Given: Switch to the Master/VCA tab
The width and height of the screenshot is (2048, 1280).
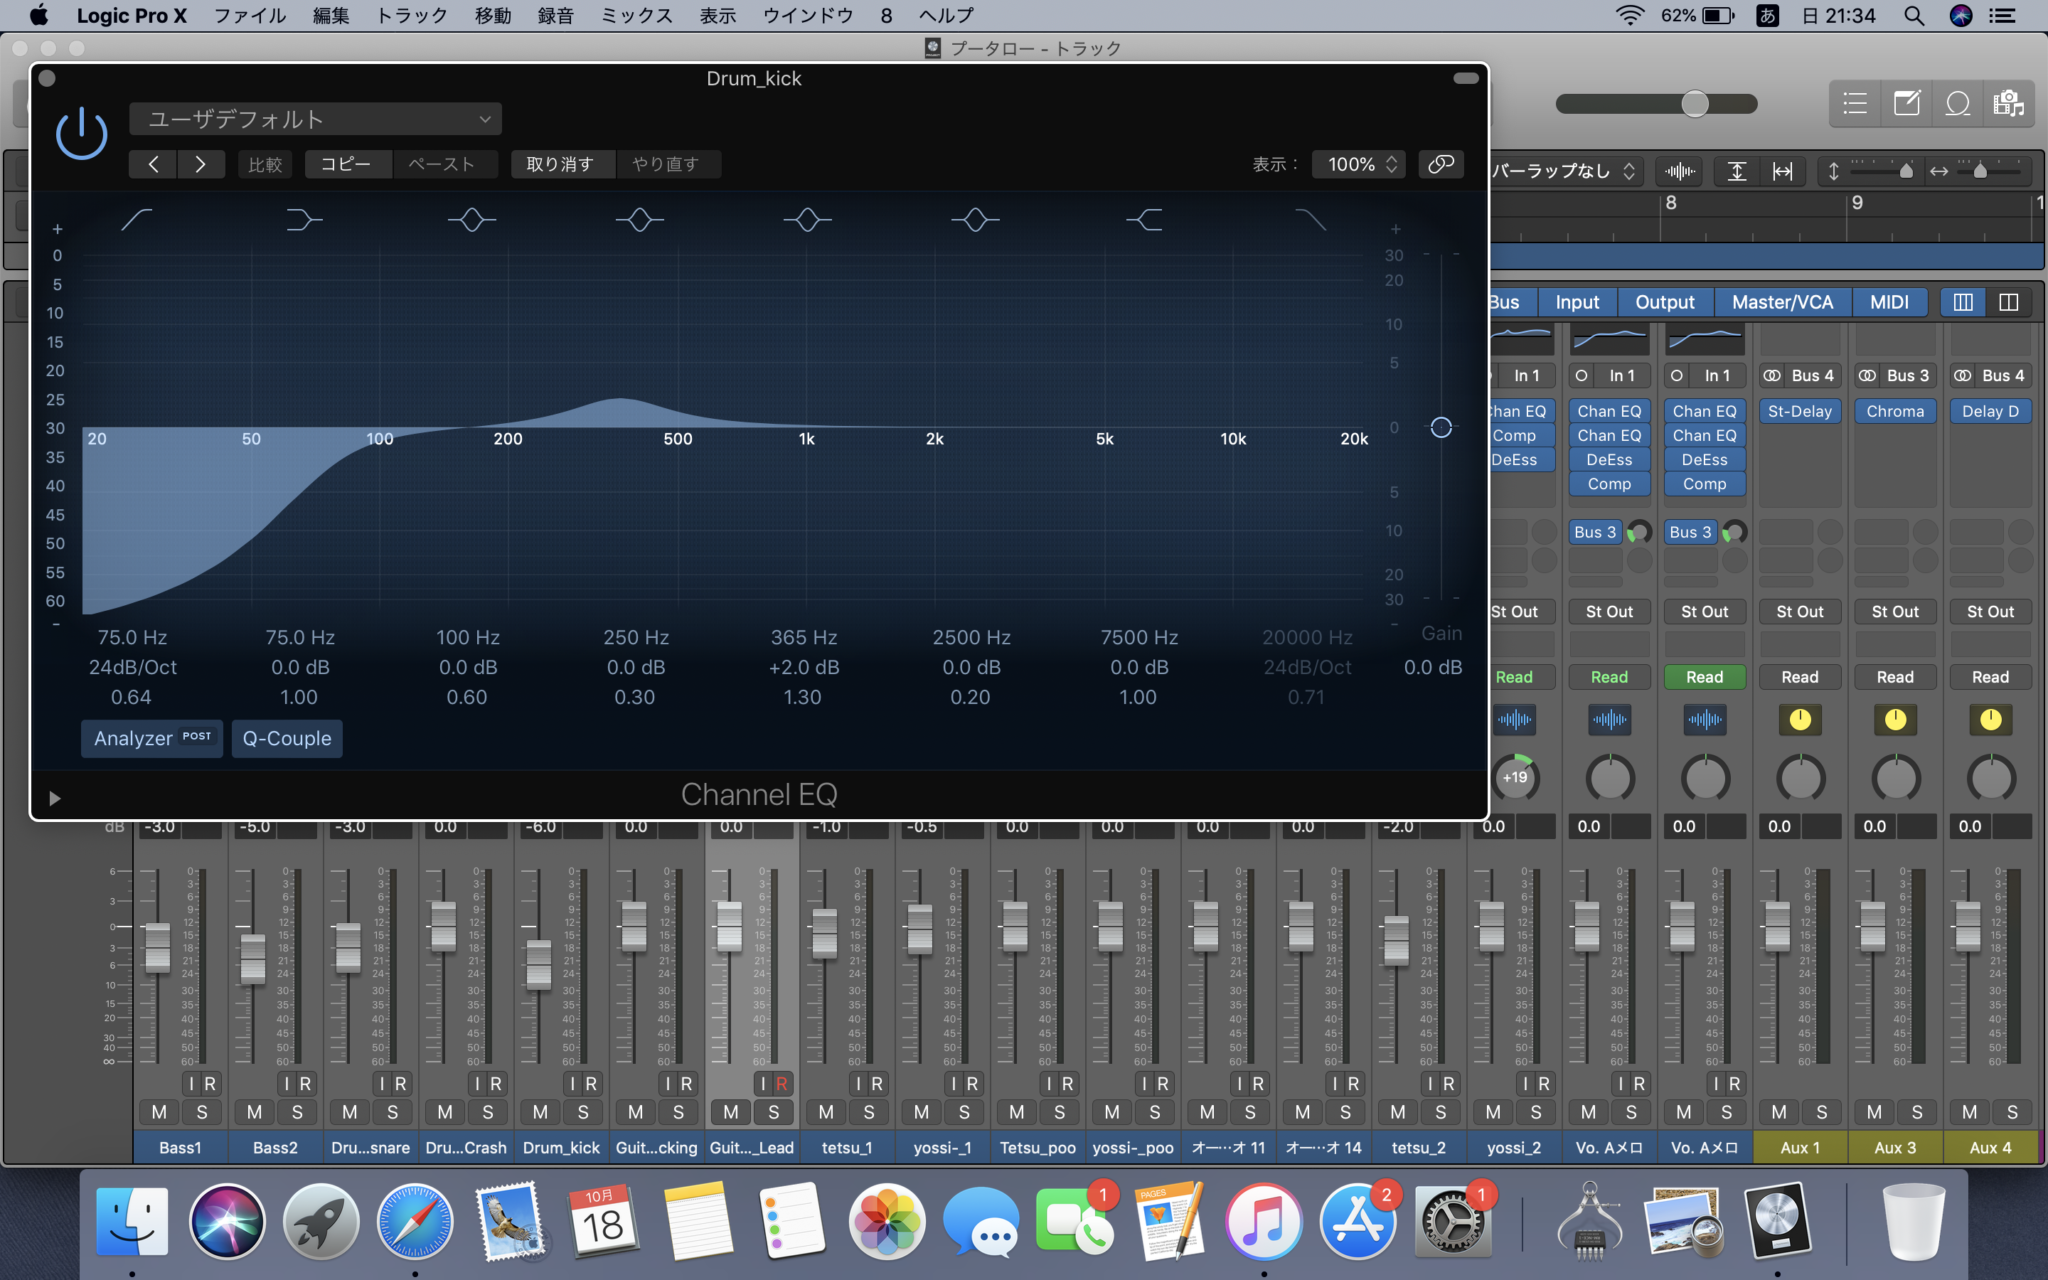Looking at the screenshot, I should [1782, 302].
